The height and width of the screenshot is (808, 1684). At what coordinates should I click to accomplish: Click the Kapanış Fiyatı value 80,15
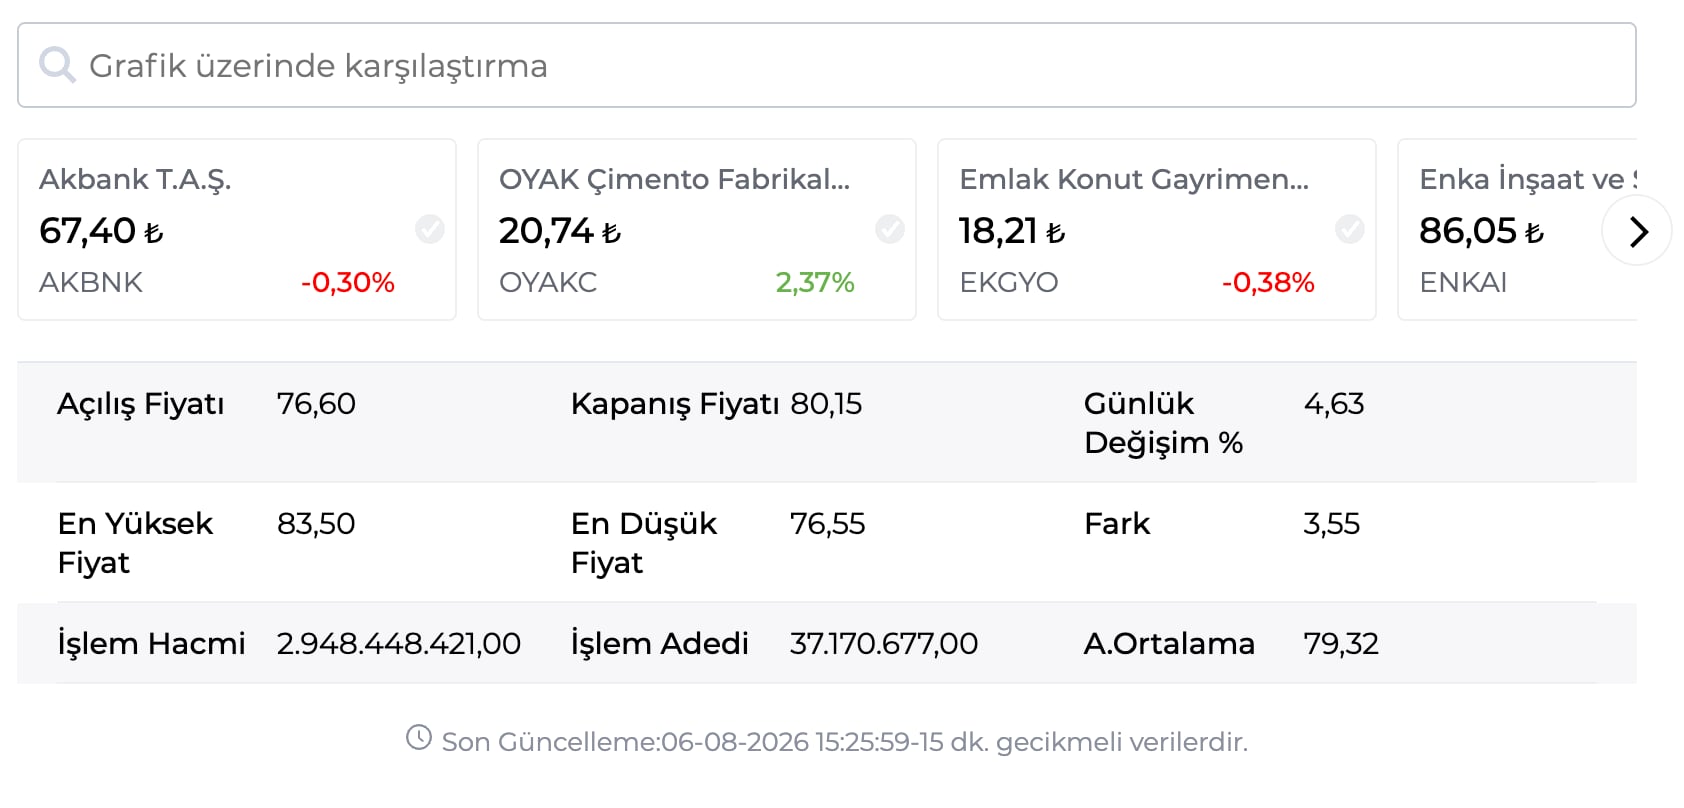826,404
